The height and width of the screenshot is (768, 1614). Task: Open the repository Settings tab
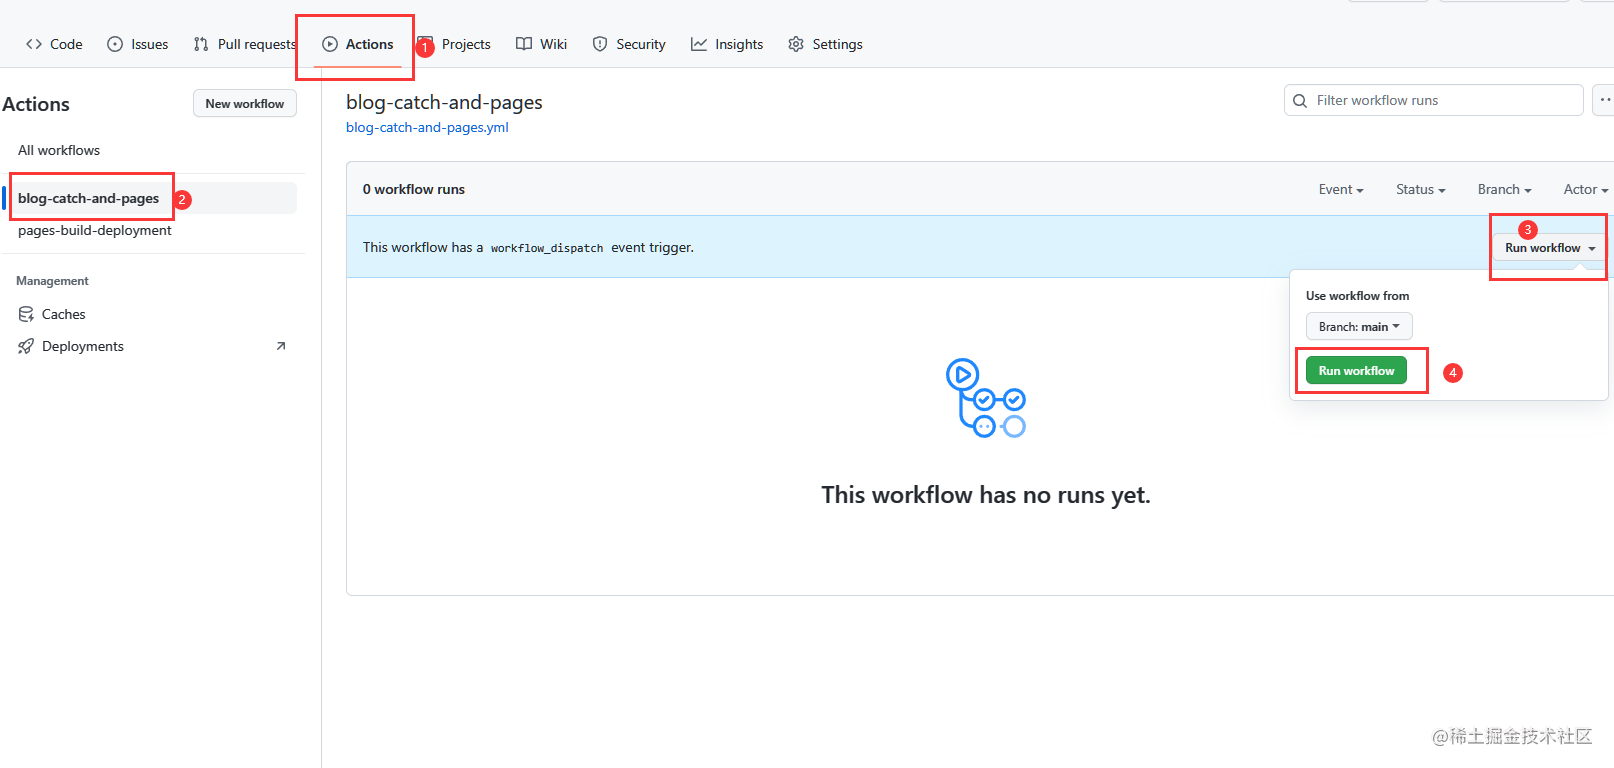(x=825, y=44)
